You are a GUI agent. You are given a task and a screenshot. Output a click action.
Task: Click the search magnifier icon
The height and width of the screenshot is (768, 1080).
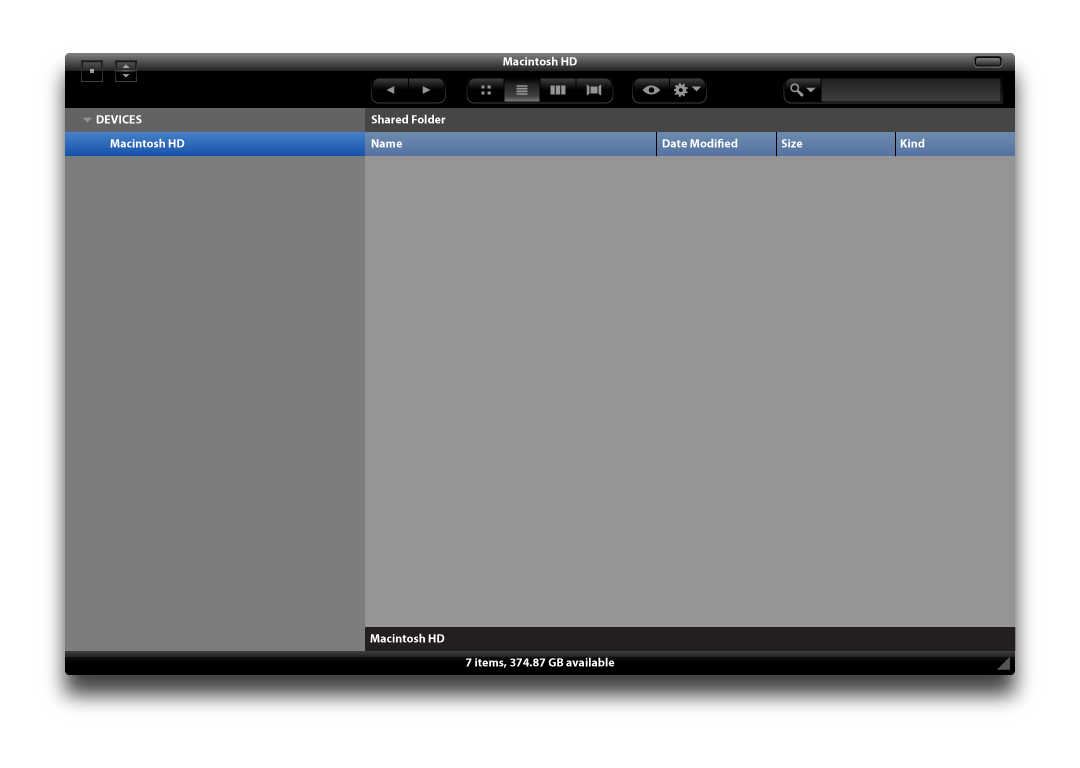(797, 90)
